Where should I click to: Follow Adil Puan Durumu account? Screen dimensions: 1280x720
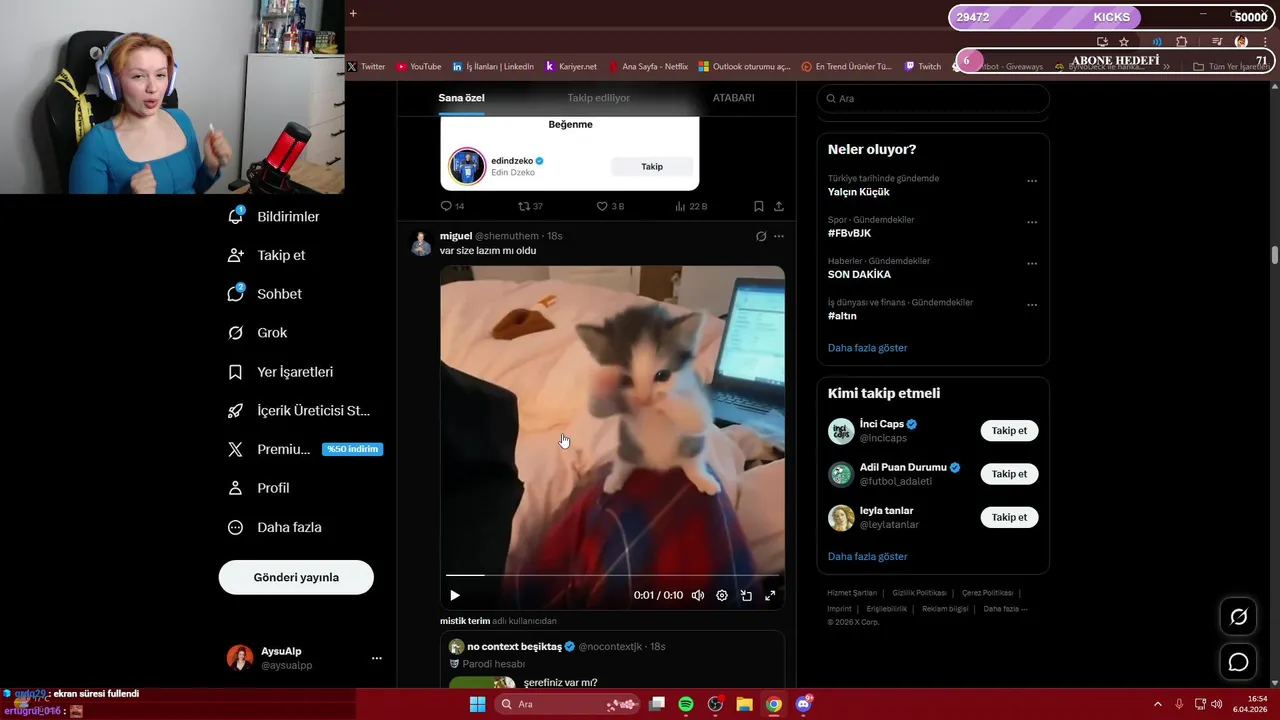(1009, 474)
